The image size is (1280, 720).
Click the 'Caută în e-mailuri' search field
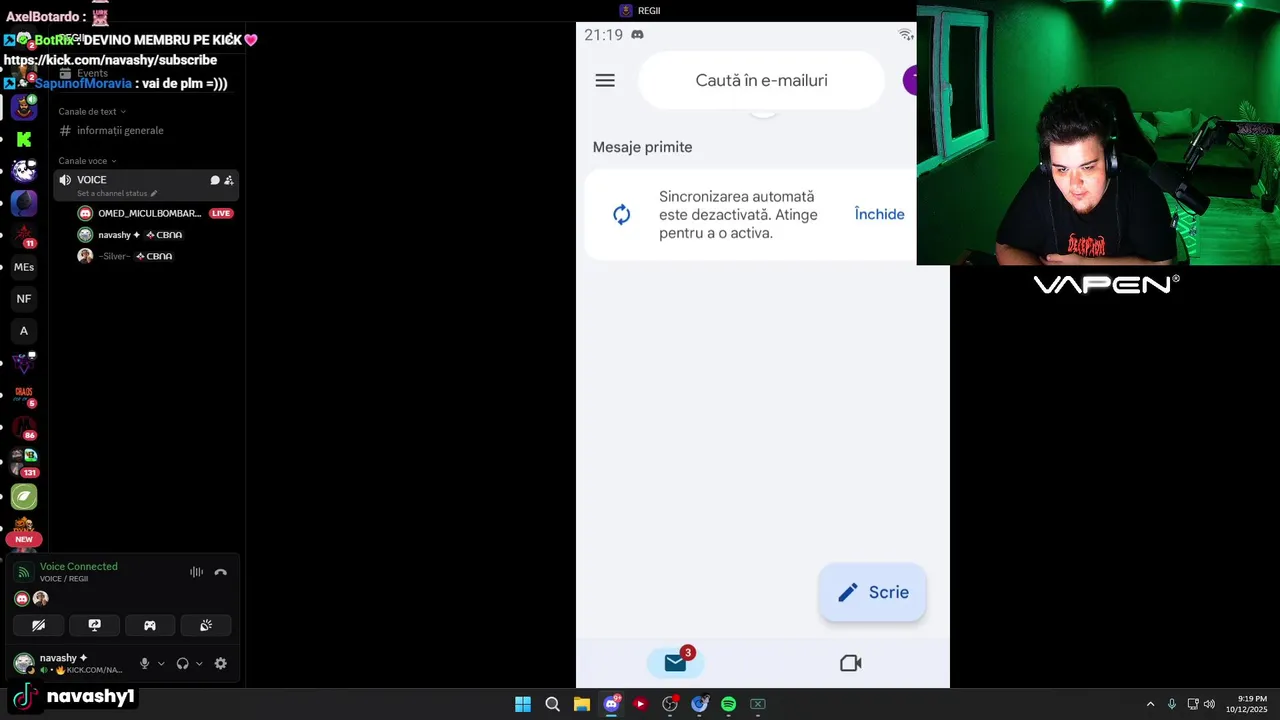pyautogui.click(x=761, y=81)
